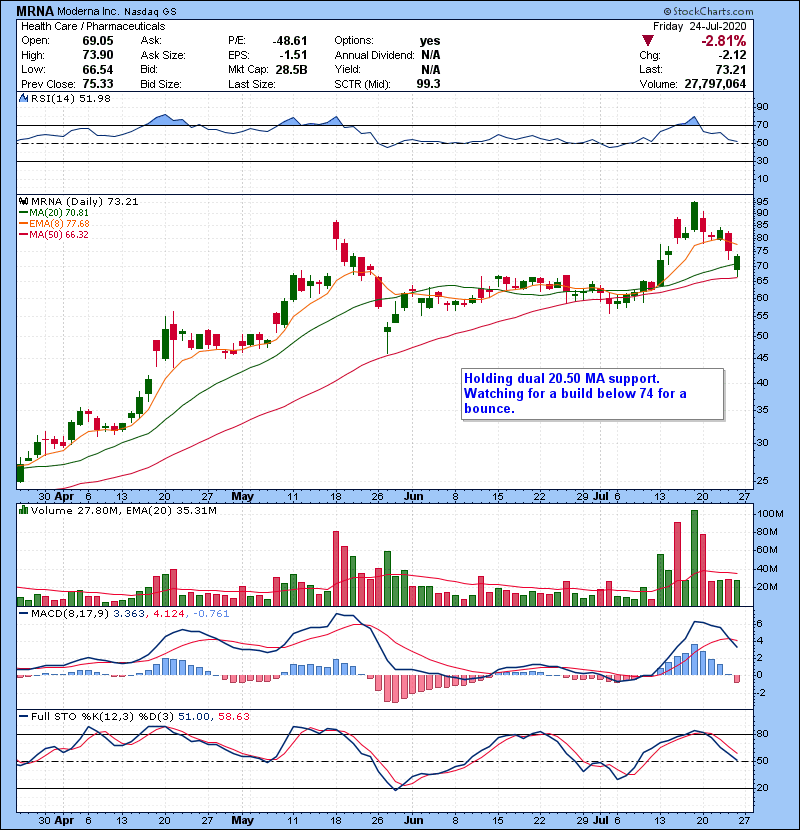Click the Jul label on price chart axis
The height and width of the screenshot is (830, 800).
tap(601, 496)
